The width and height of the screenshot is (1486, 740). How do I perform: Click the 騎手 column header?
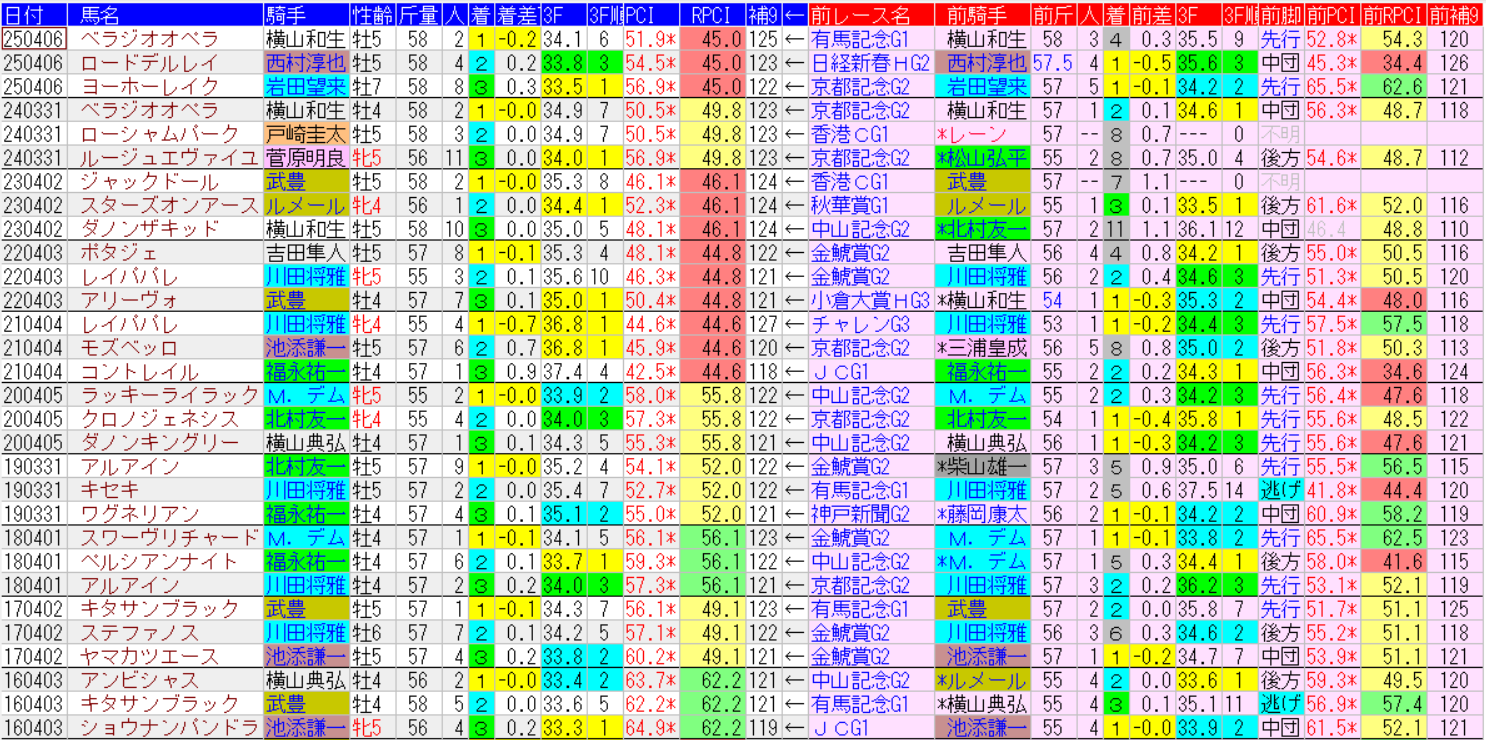[306, 15]
